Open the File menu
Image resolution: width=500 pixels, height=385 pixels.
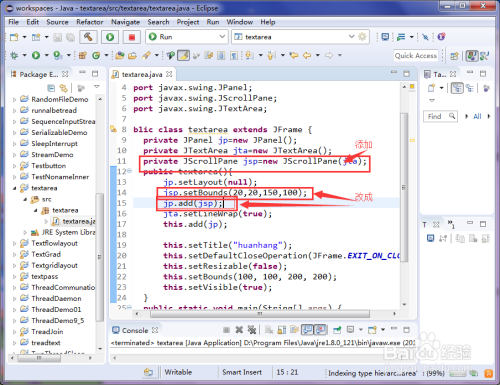[13, 22]
